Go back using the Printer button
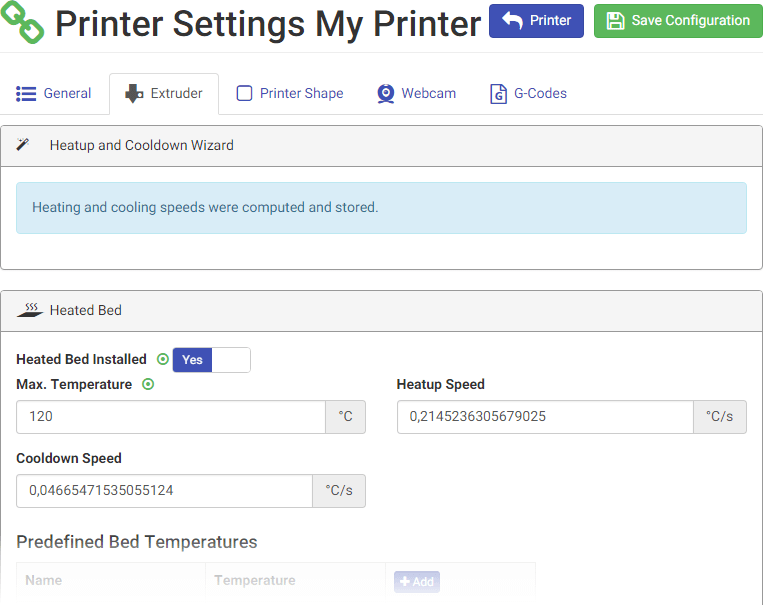 536,21
